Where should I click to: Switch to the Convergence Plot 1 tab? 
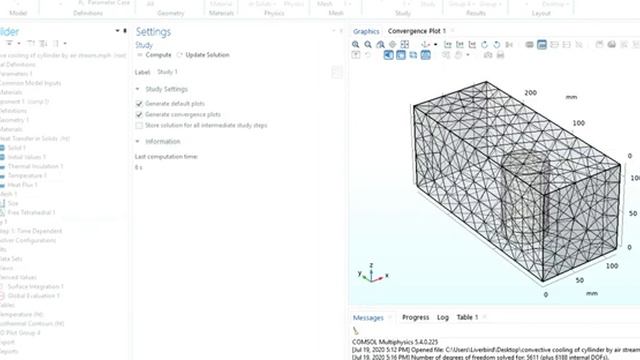416,31
